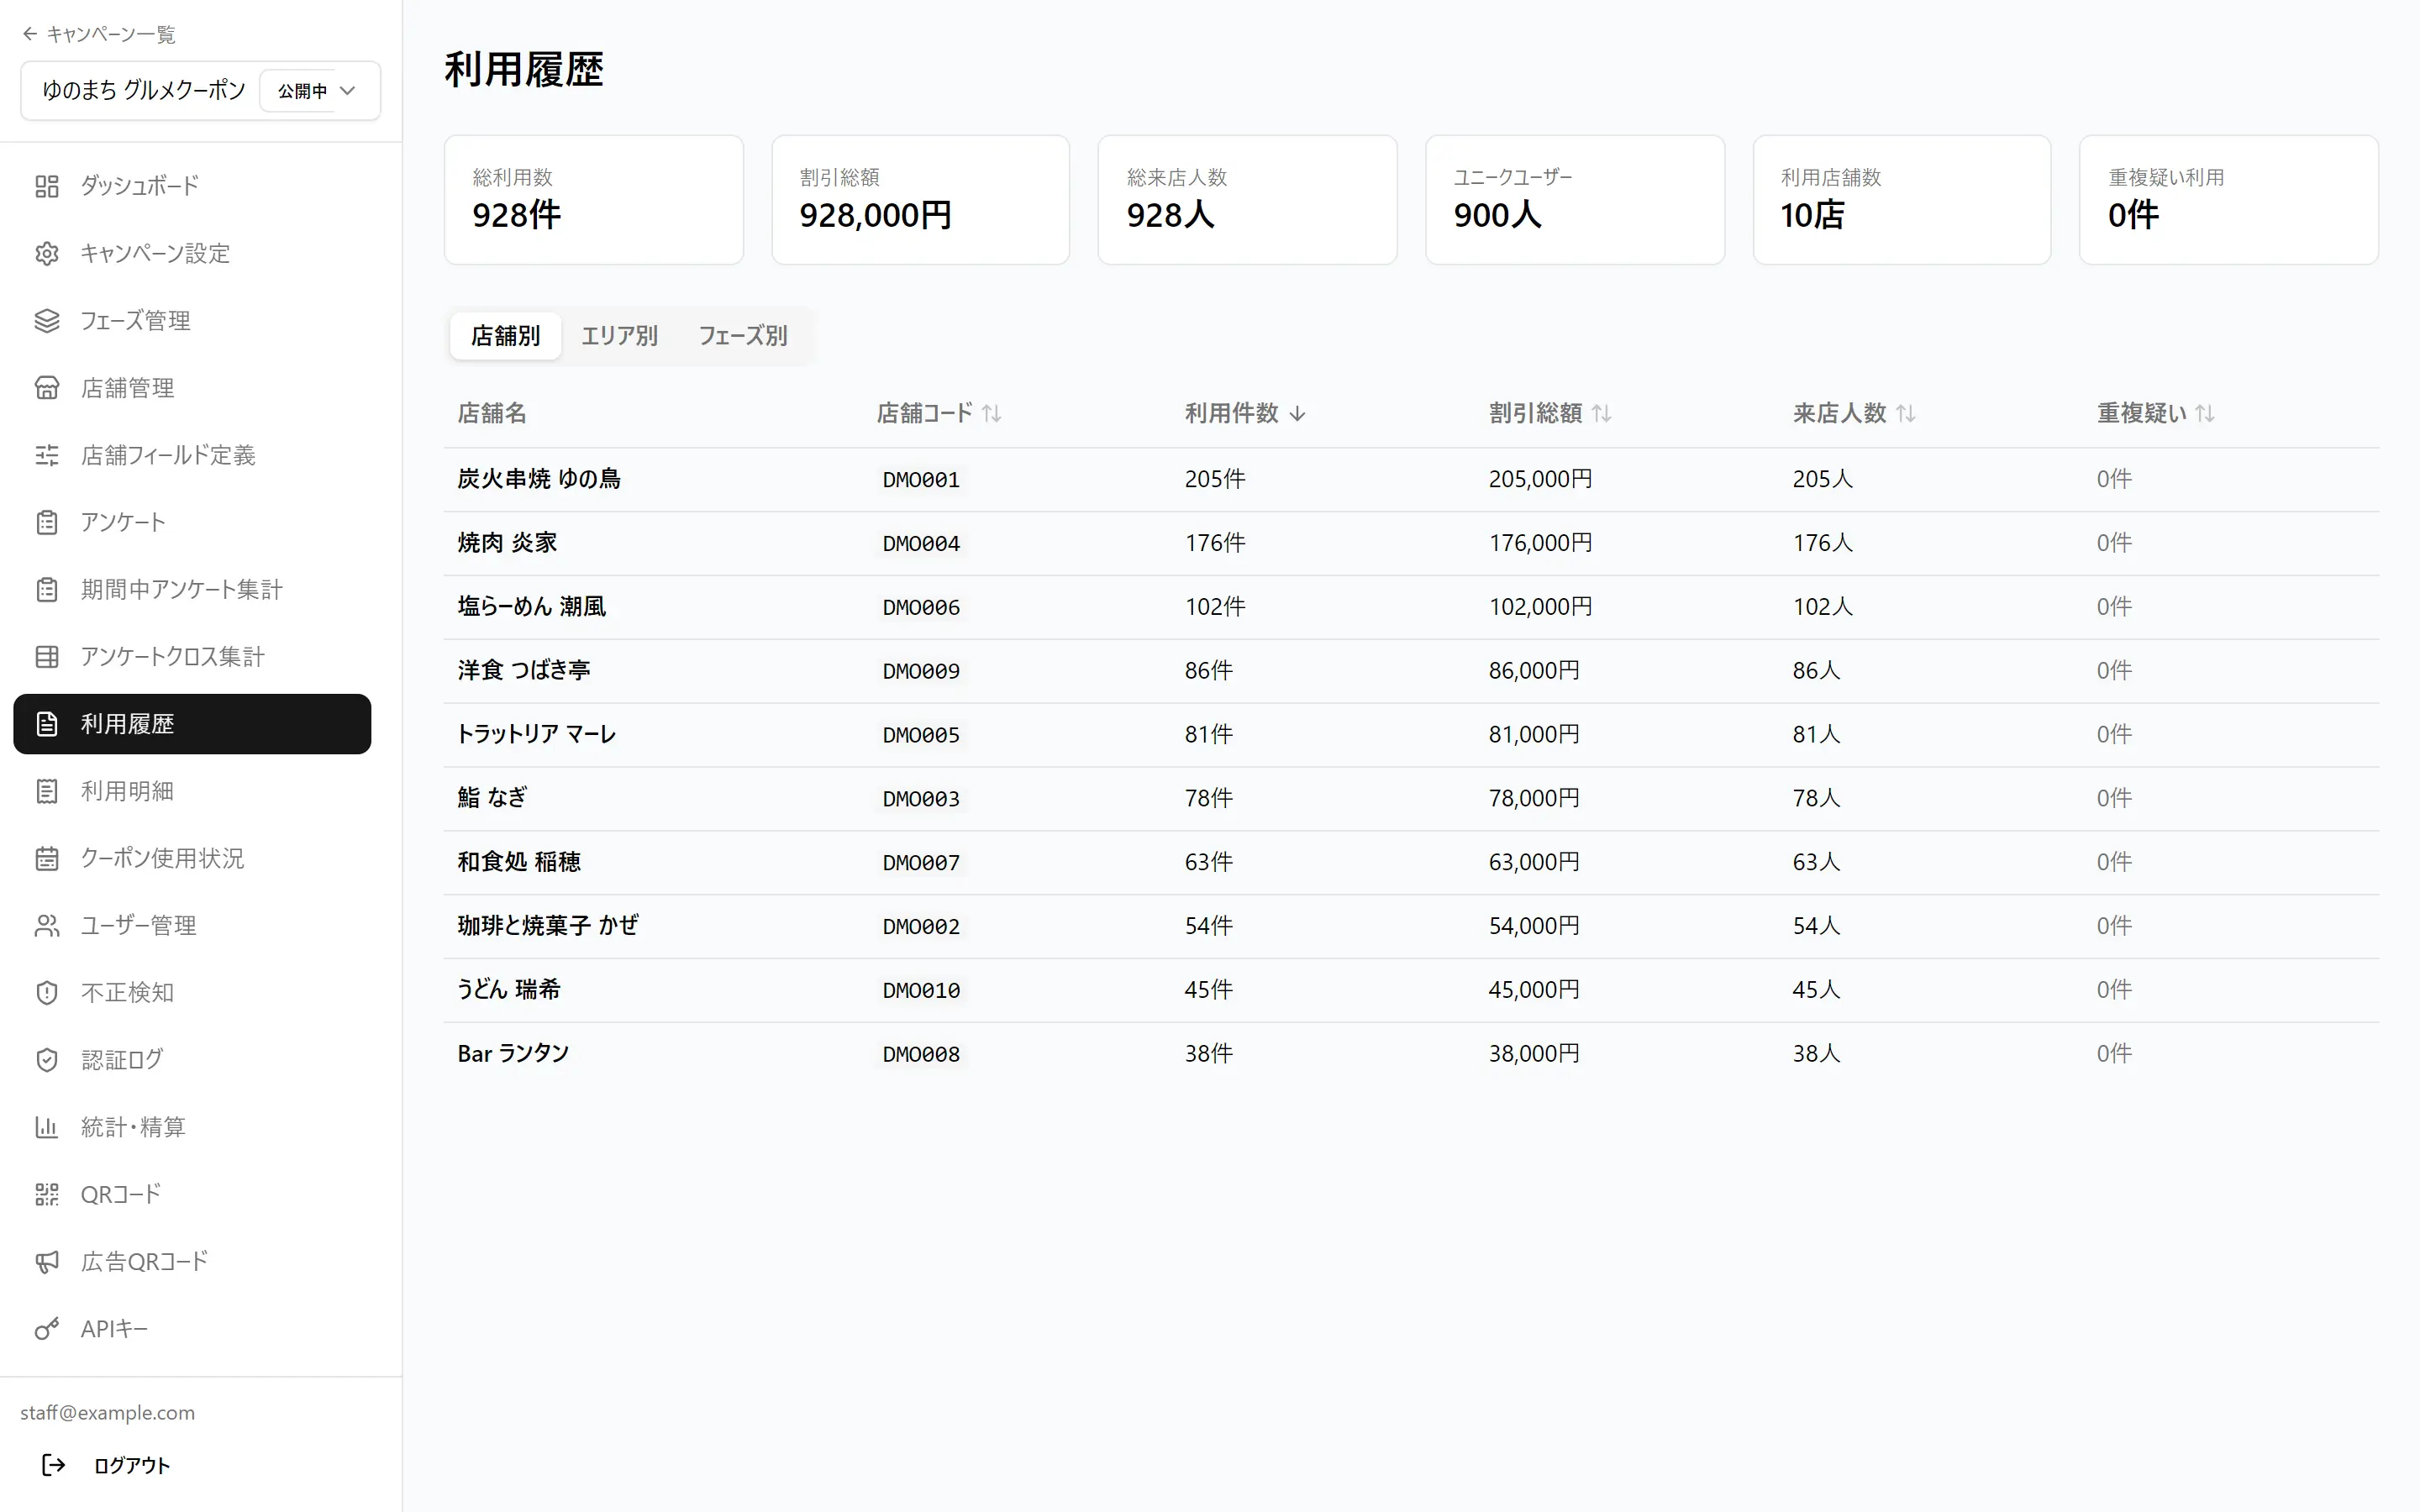
Task: Open the クーポン使用状況 page link
Action: coord(192,858)
